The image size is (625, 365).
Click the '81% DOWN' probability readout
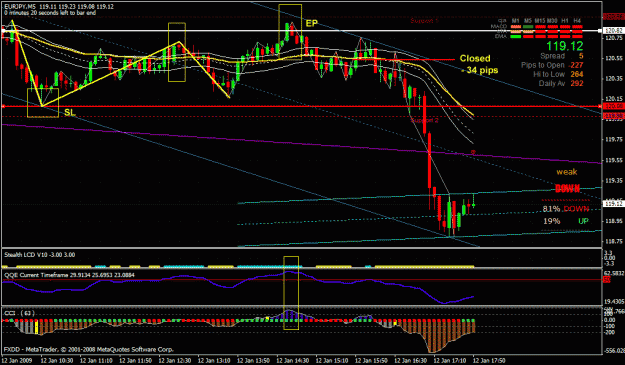pos(566,209)
